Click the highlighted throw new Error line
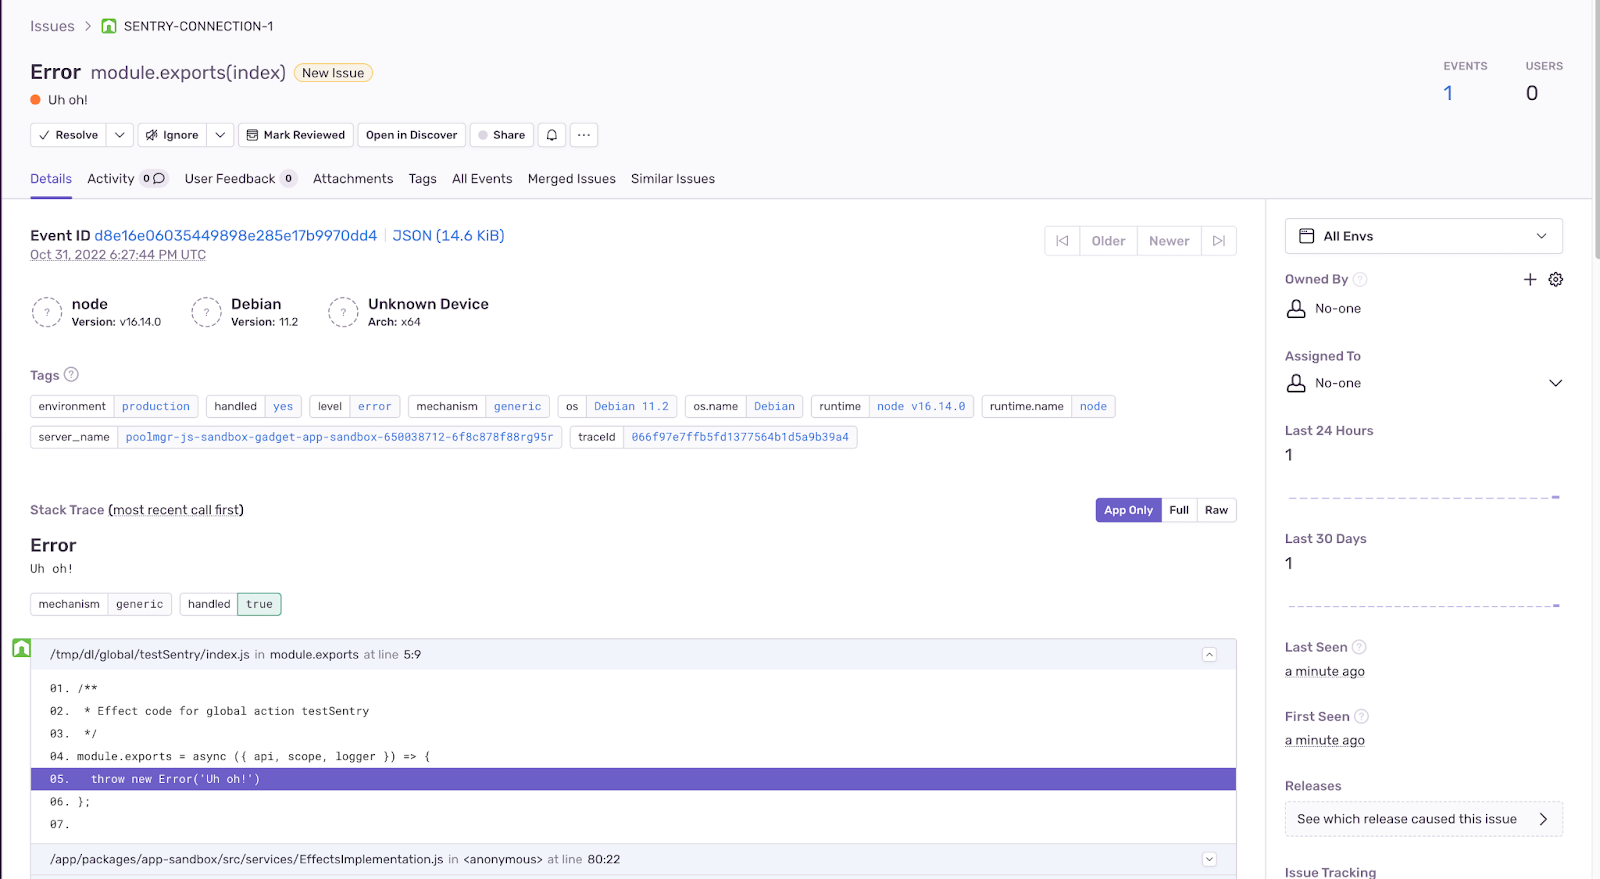The width and height of the screenshot is (1600, 879). click(633, 779)
